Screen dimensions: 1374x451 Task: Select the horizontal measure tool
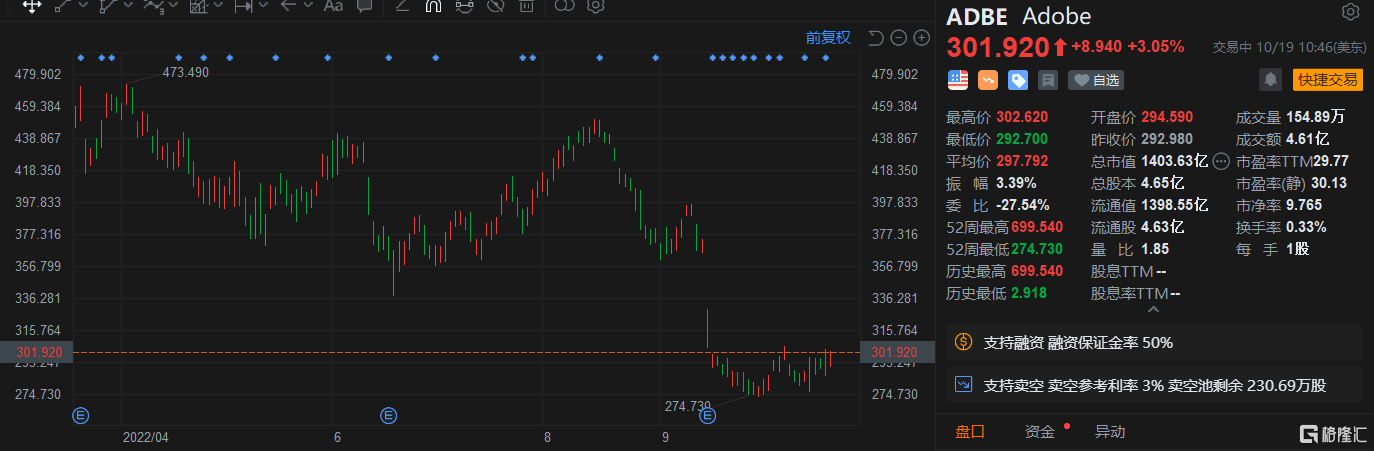(243, 5)
